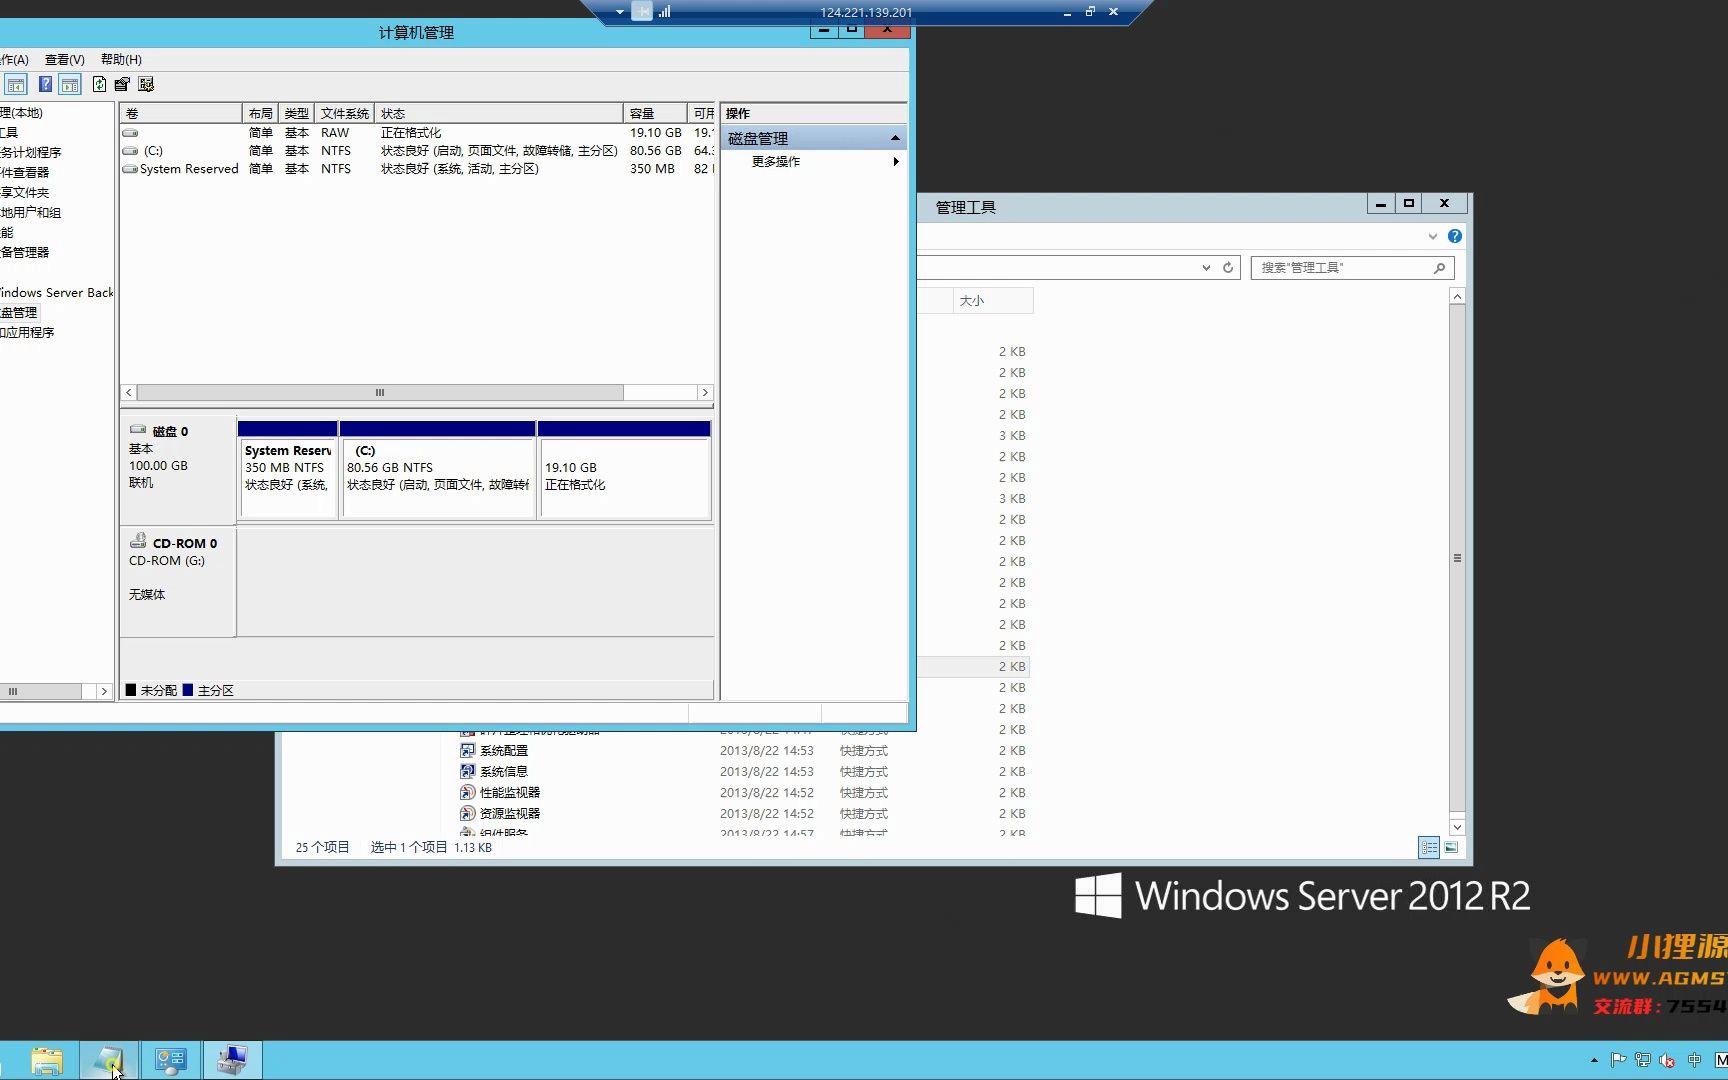
Task: Click the blue 主分区 legend swatch
Action: pyautogui.click(x=188, y=690)
